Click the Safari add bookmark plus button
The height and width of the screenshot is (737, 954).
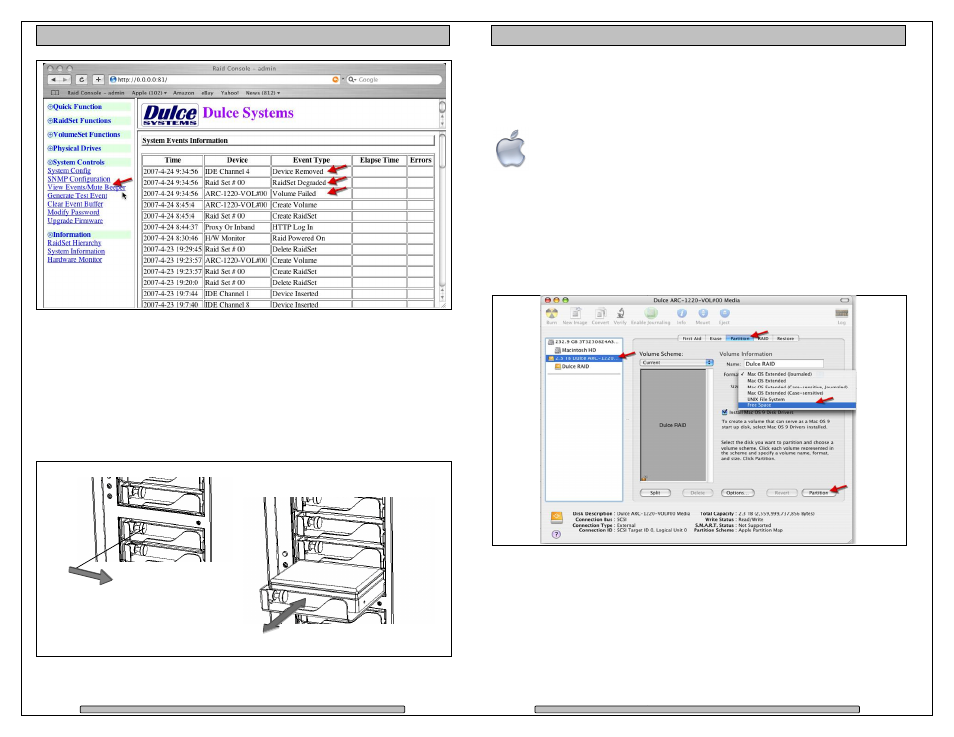98,80
